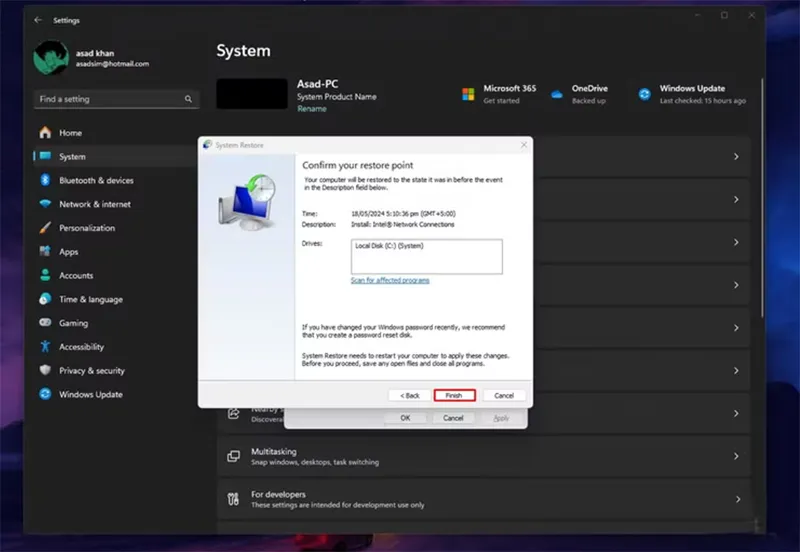Click the Accessibility figure icon
This screenshot has width=800, height=552.
pyautogui.click(x=45, y=346)
